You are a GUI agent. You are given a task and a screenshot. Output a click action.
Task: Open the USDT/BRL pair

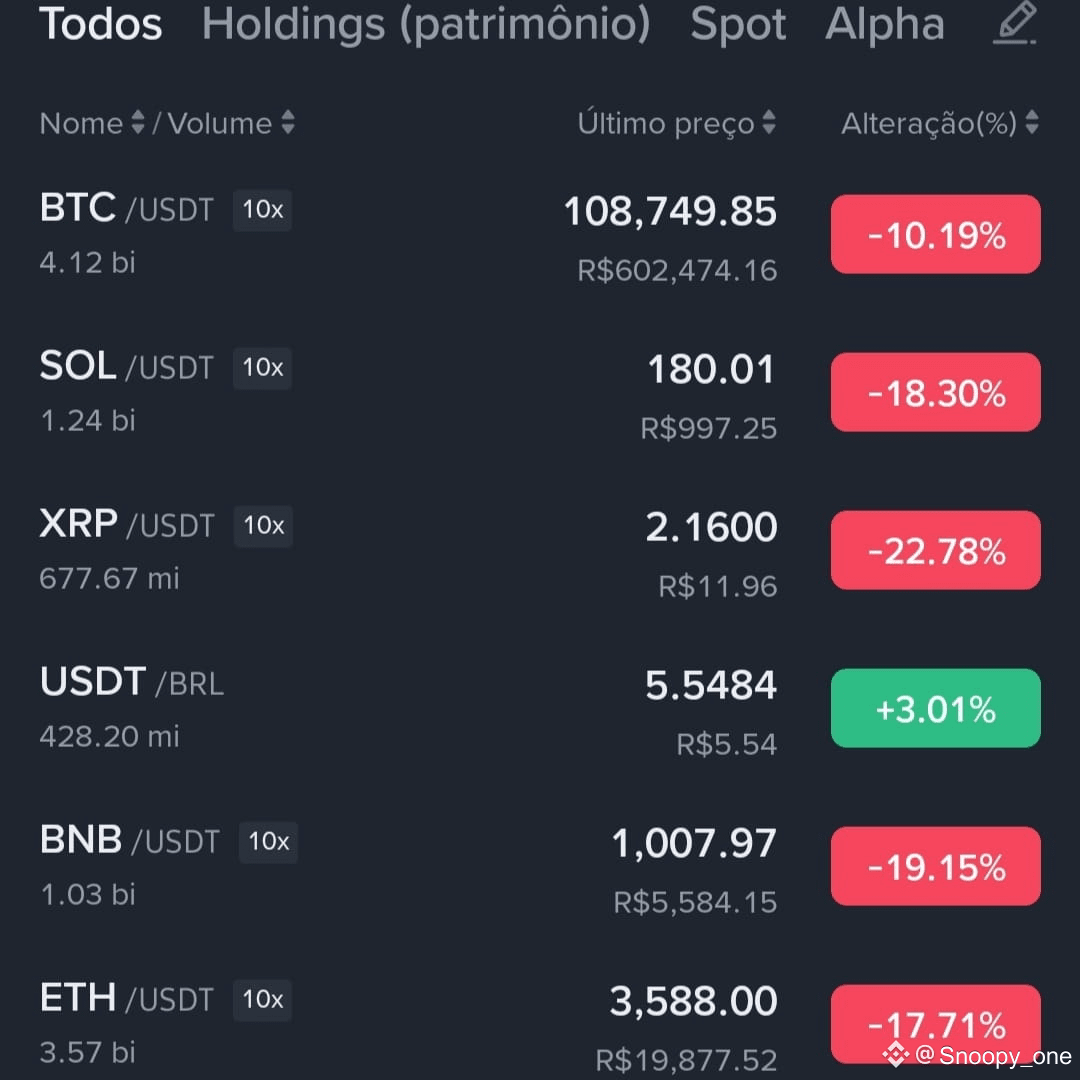(540, 708)
